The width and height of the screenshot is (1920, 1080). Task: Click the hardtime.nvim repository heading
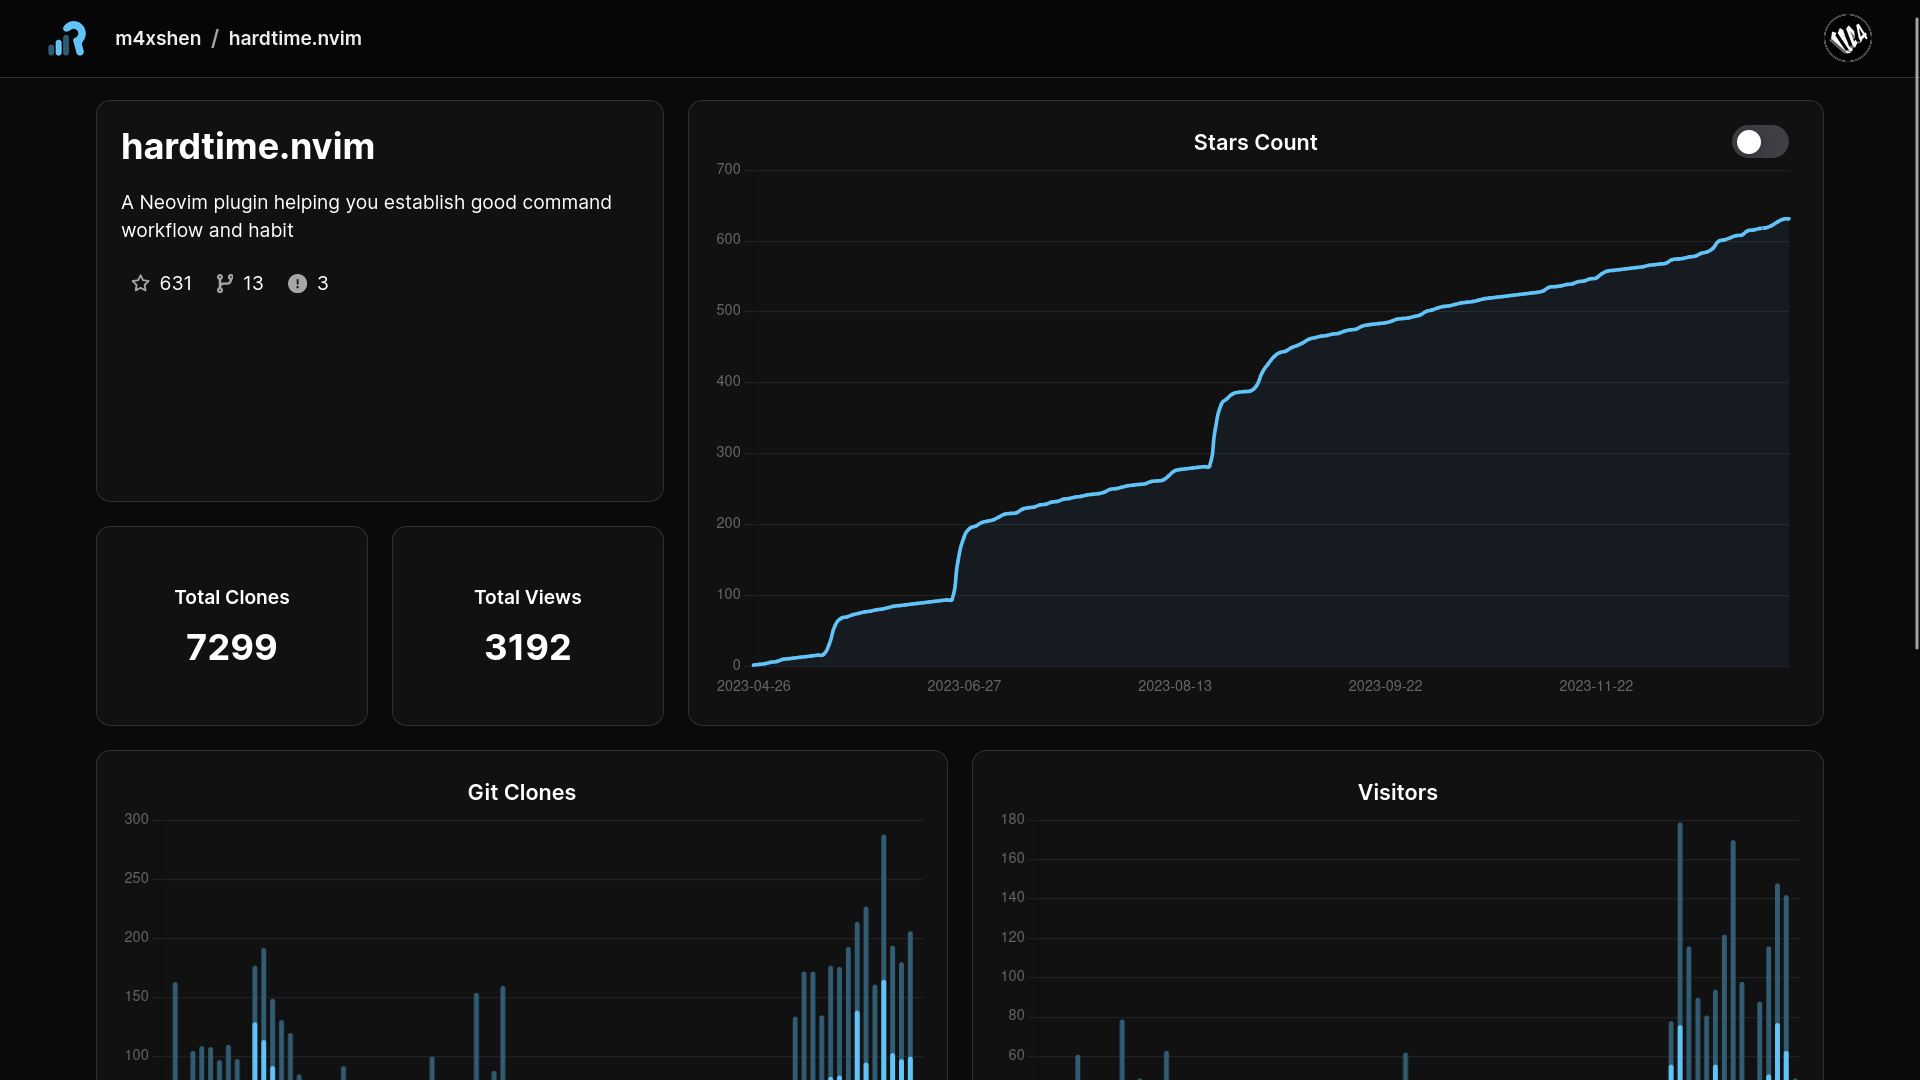coord(248,147)
